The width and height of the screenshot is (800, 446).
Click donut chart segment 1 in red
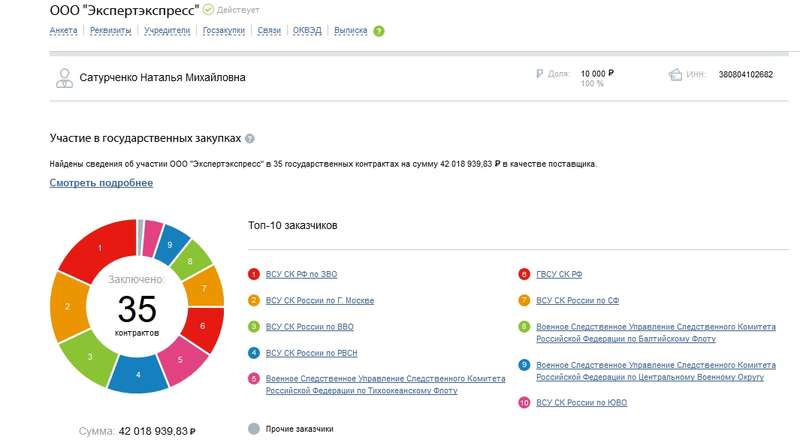pyautogui.click(x=100, y=248)
